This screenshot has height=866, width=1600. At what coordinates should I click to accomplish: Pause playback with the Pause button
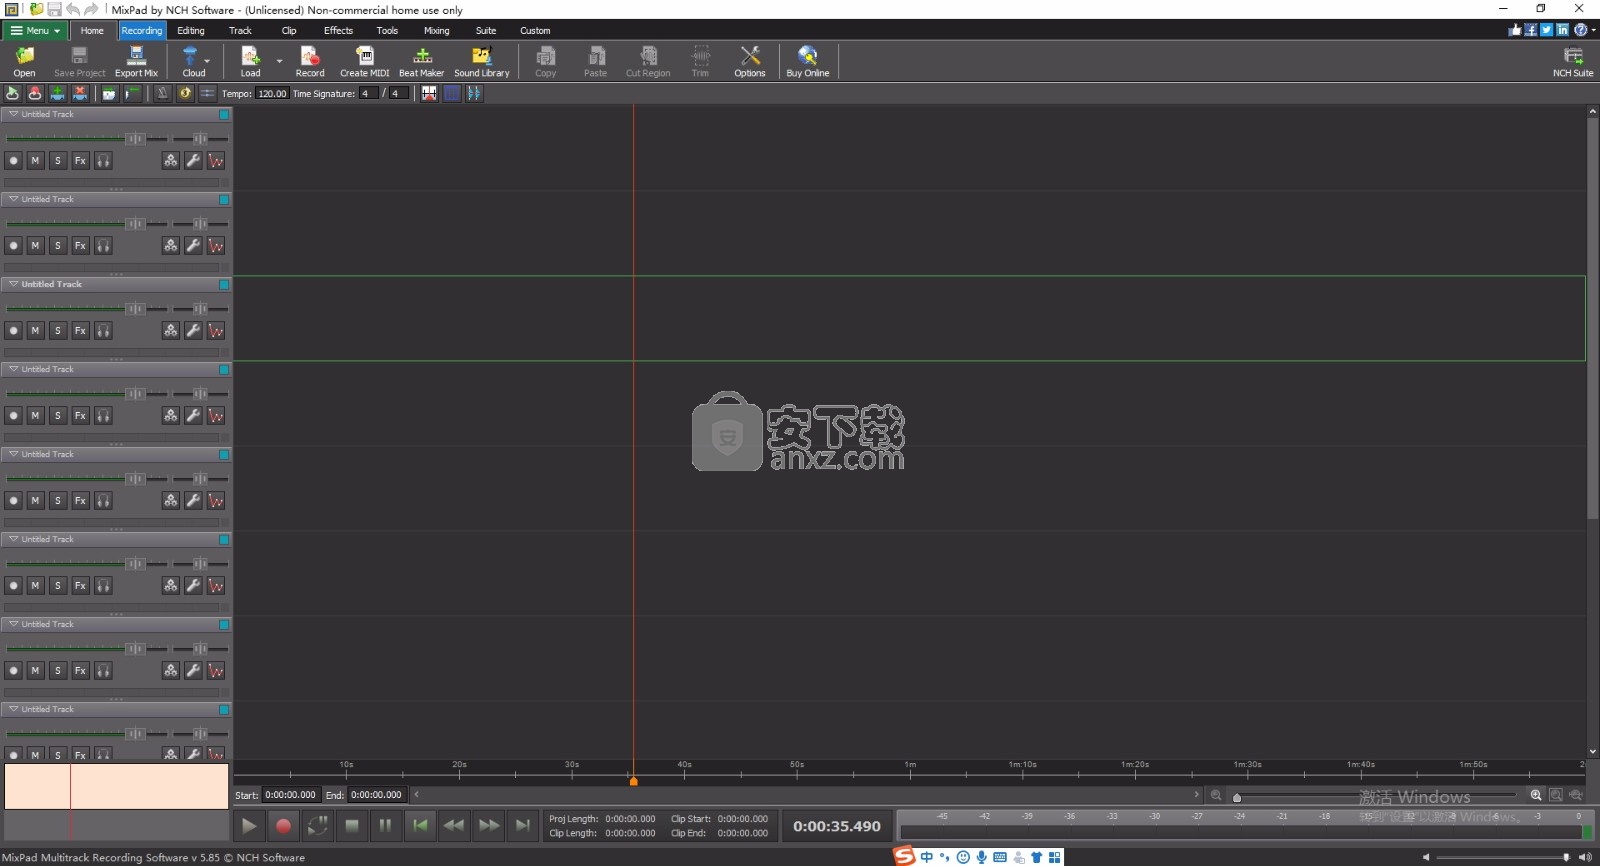click(385, 825)
